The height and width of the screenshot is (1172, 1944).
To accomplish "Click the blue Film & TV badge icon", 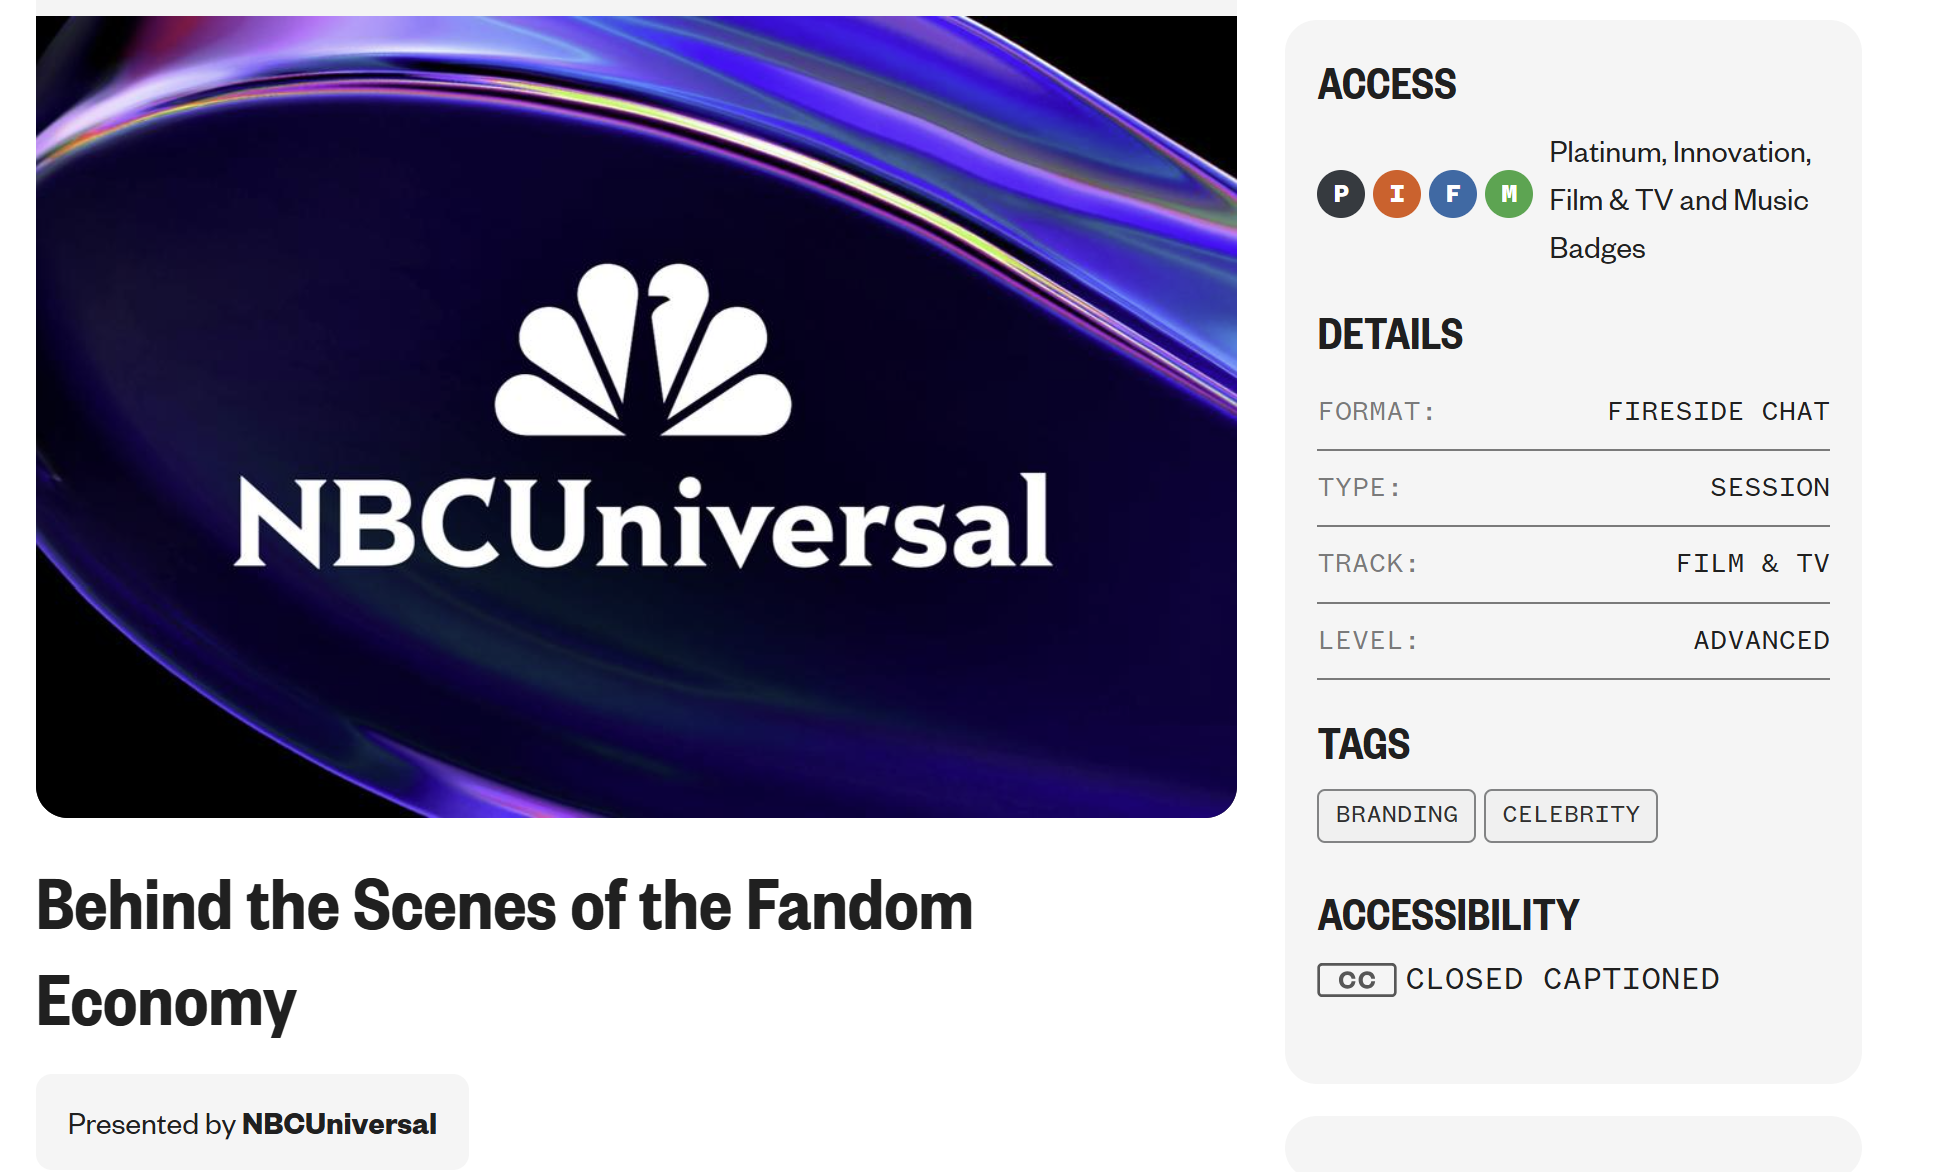I will 1453,194.
